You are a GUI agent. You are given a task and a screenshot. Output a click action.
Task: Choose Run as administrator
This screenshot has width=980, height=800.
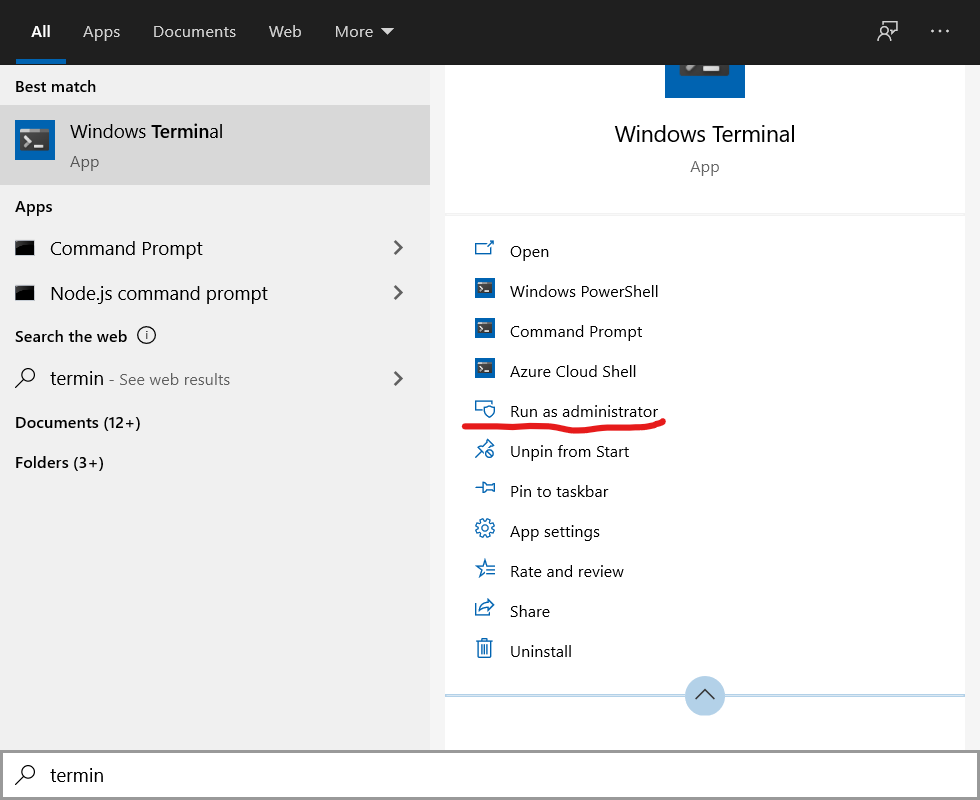point(584,411)
